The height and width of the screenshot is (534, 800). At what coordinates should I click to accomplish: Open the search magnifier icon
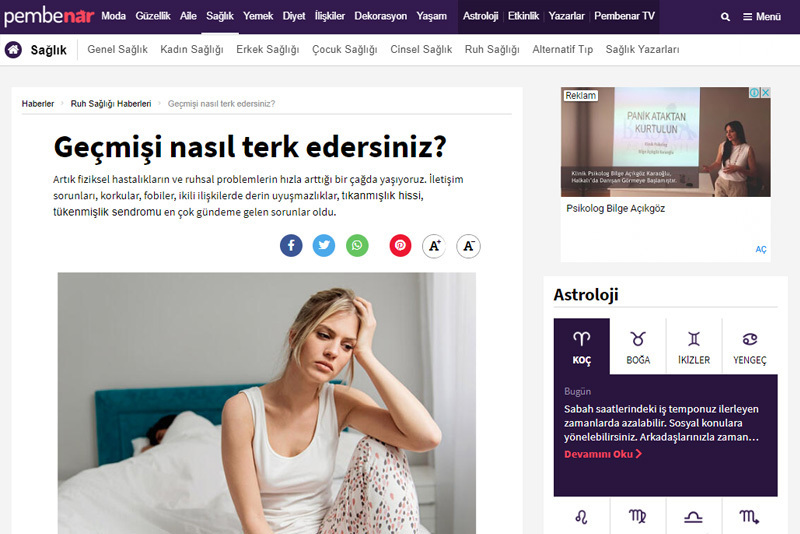725,17
